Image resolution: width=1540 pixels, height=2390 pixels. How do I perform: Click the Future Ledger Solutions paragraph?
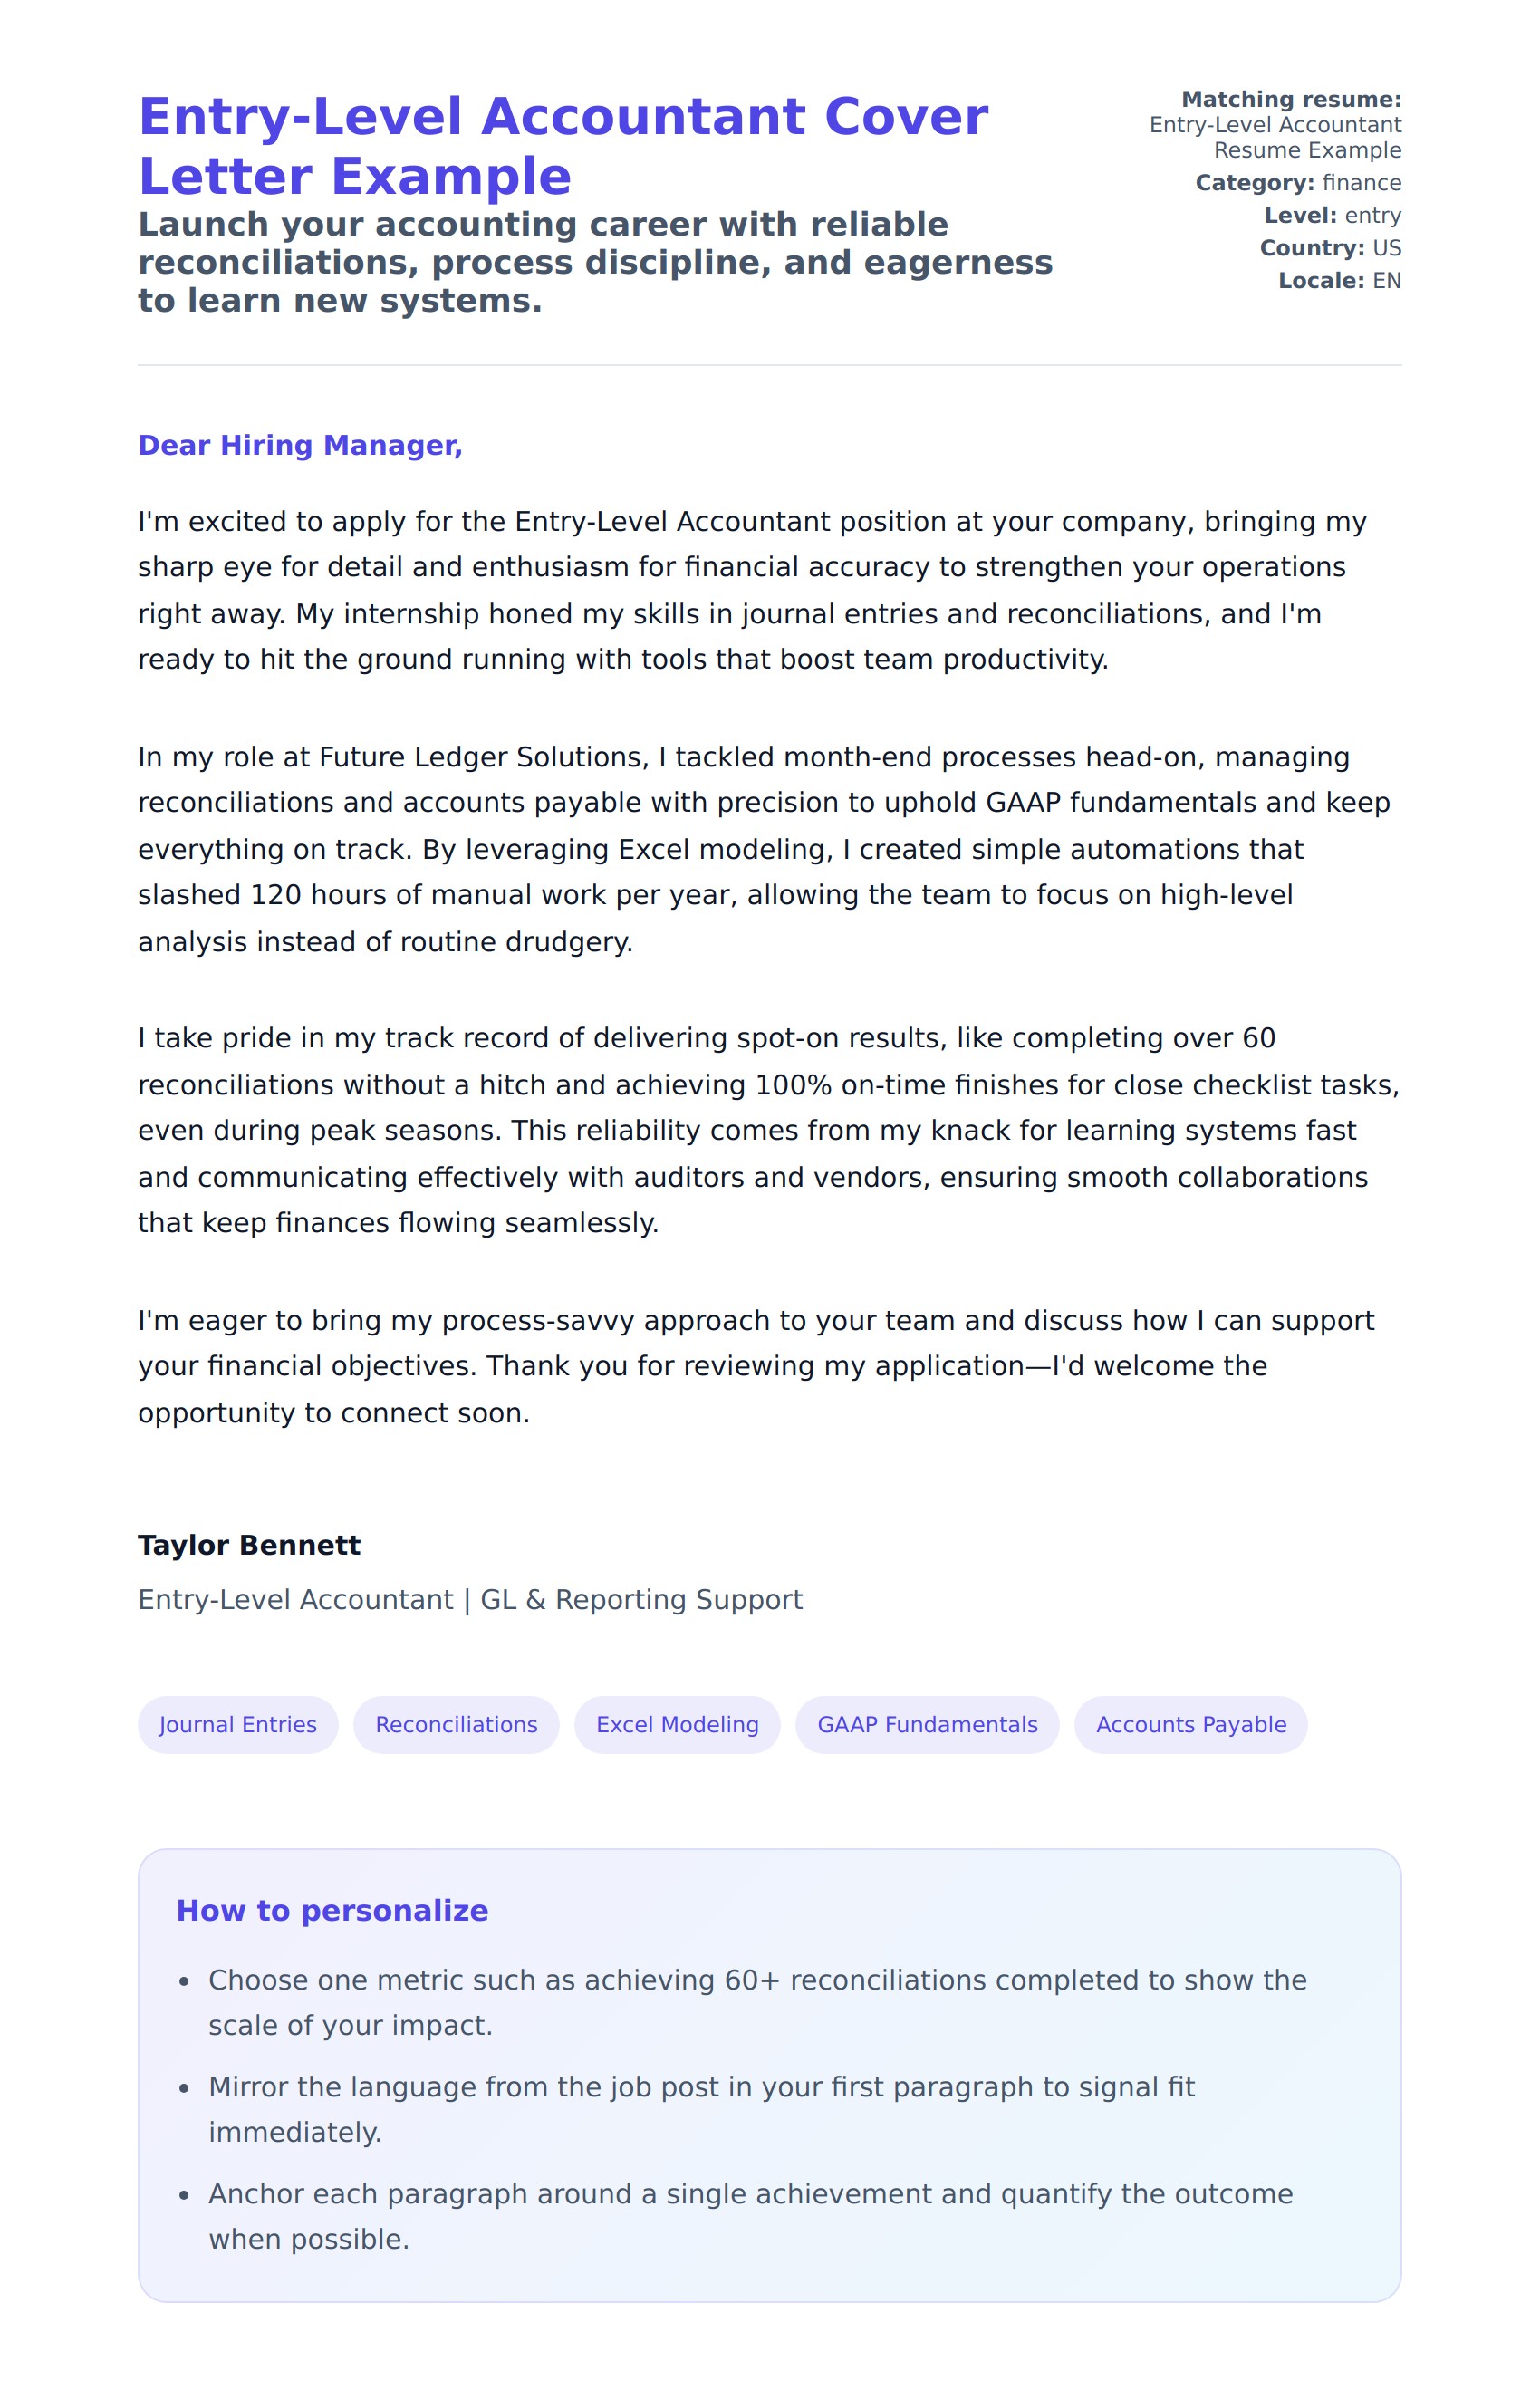[765, 849]
